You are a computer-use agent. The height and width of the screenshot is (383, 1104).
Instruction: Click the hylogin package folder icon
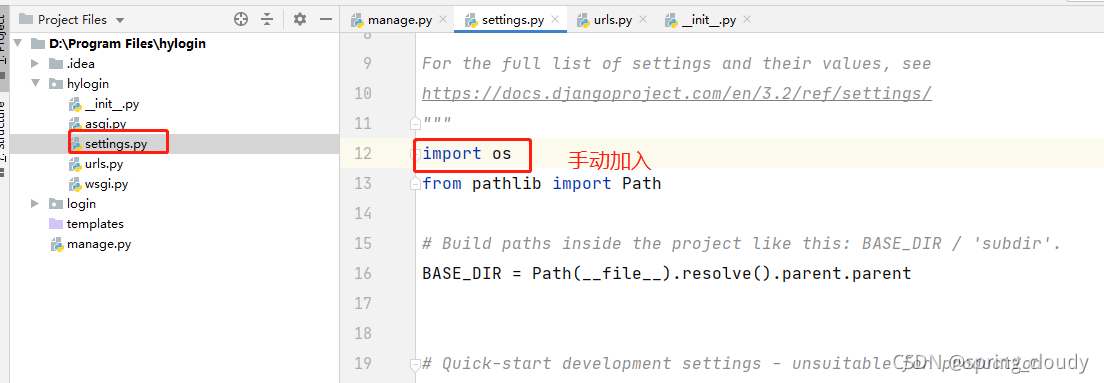[56, 84]
